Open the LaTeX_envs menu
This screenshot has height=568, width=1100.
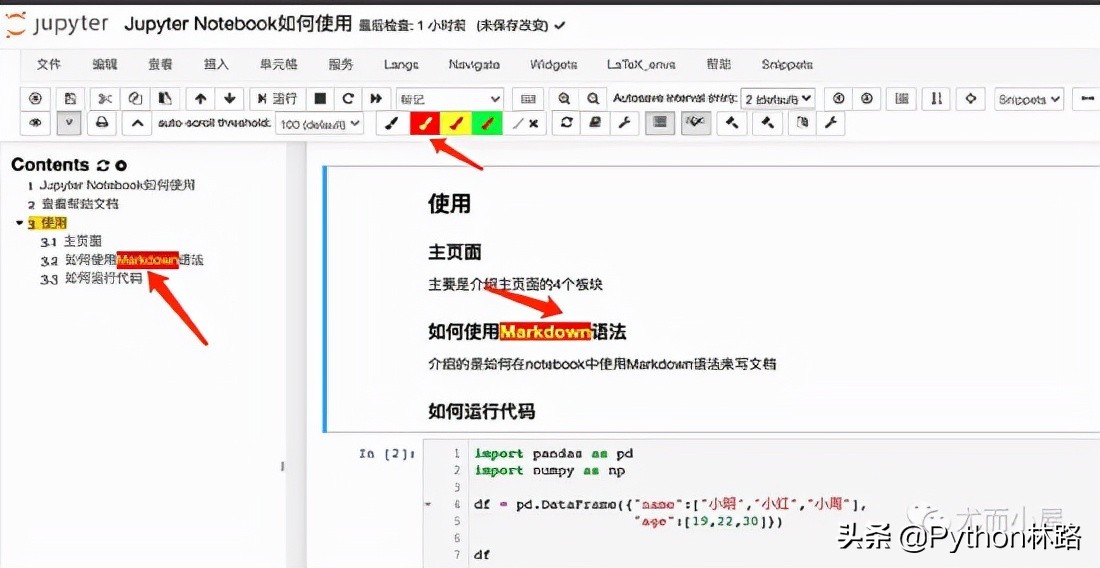[641, 64]
